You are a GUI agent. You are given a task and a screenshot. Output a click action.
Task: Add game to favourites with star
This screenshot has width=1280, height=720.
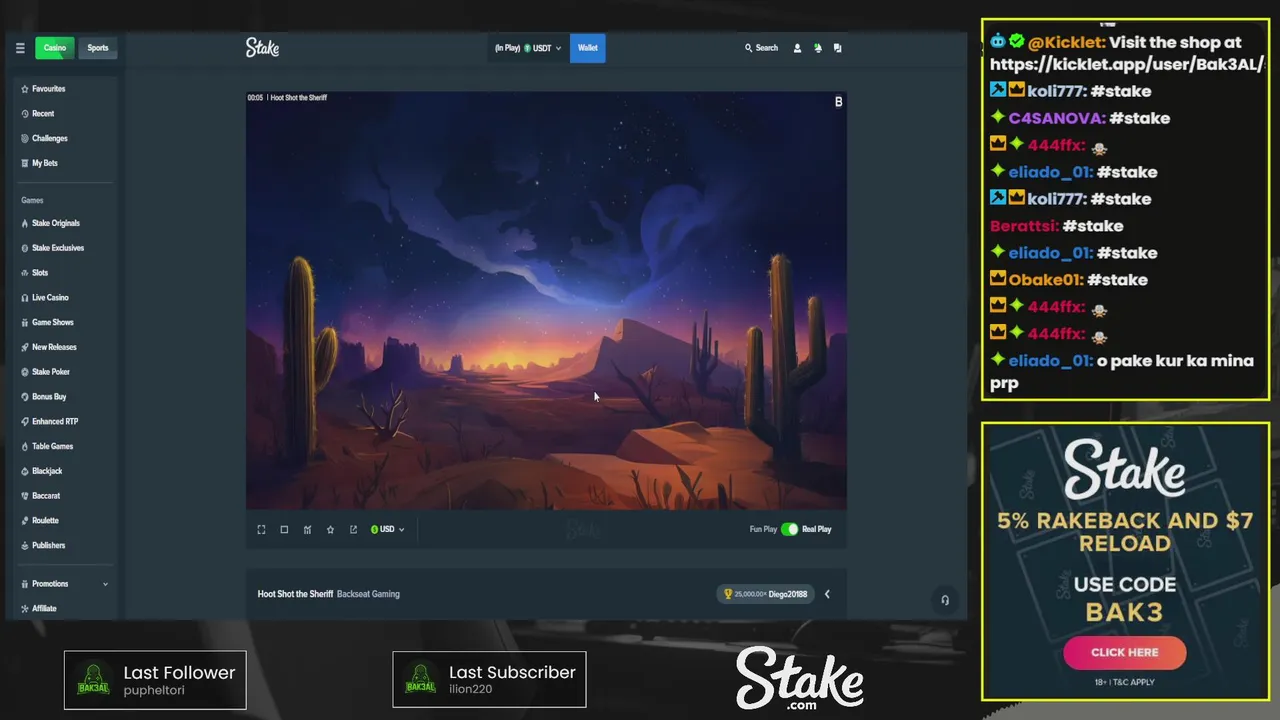coord(330,530)
